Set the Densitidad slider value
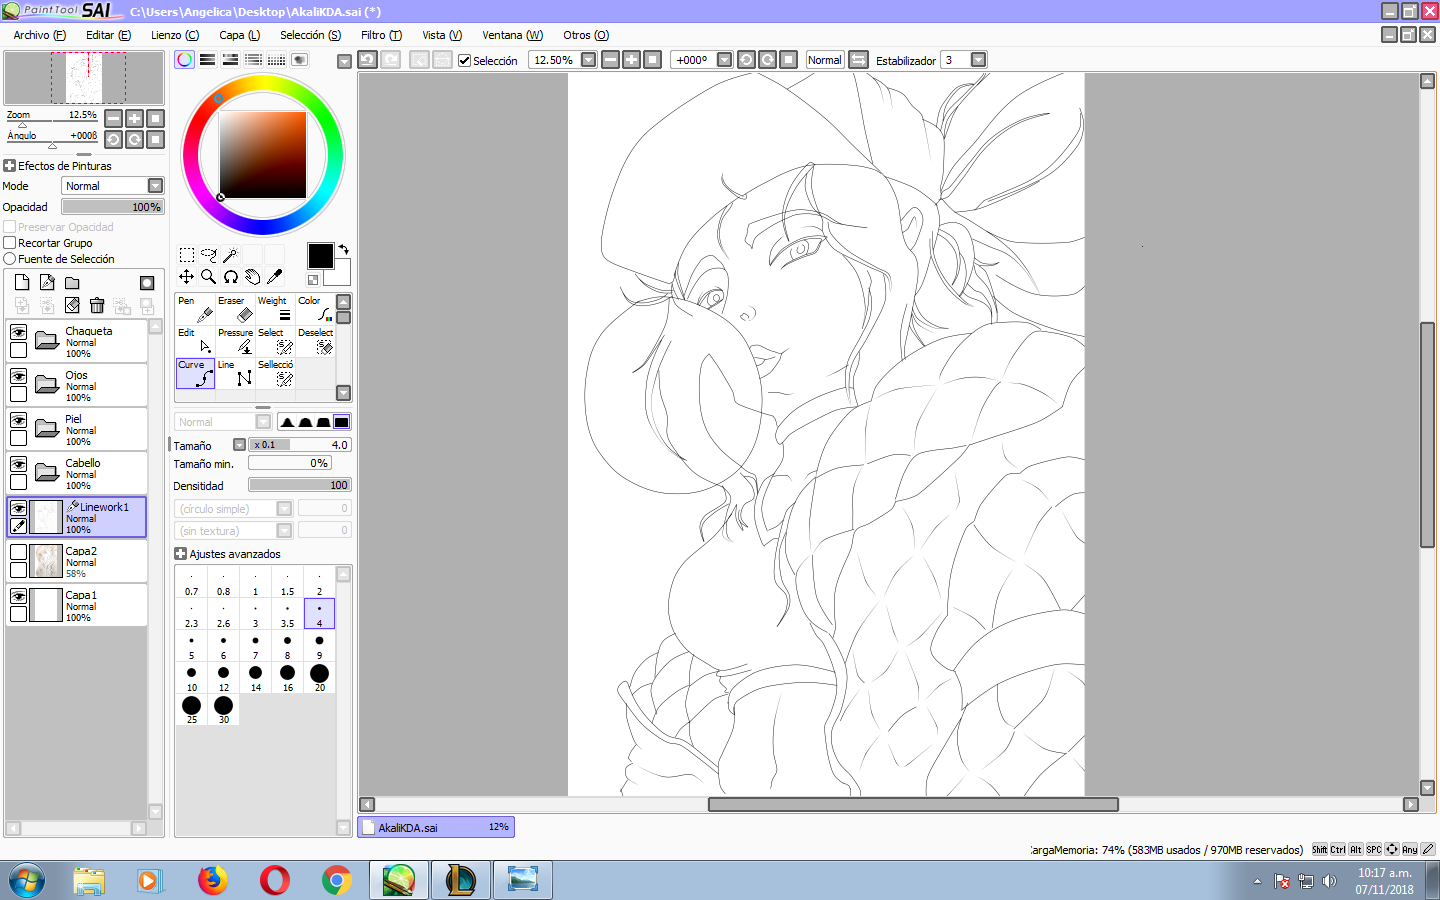The image size is (1440, 900). coord(299,485)
